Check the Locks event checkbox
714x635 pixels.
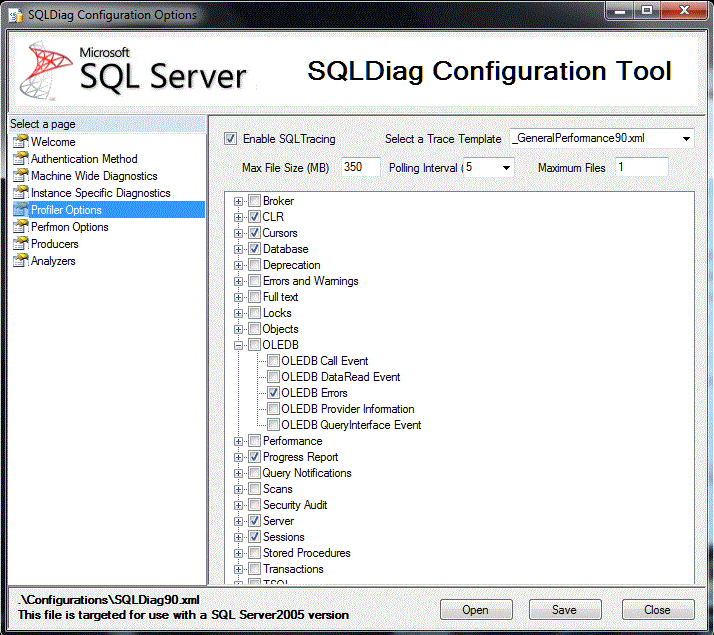pos(255,313)
